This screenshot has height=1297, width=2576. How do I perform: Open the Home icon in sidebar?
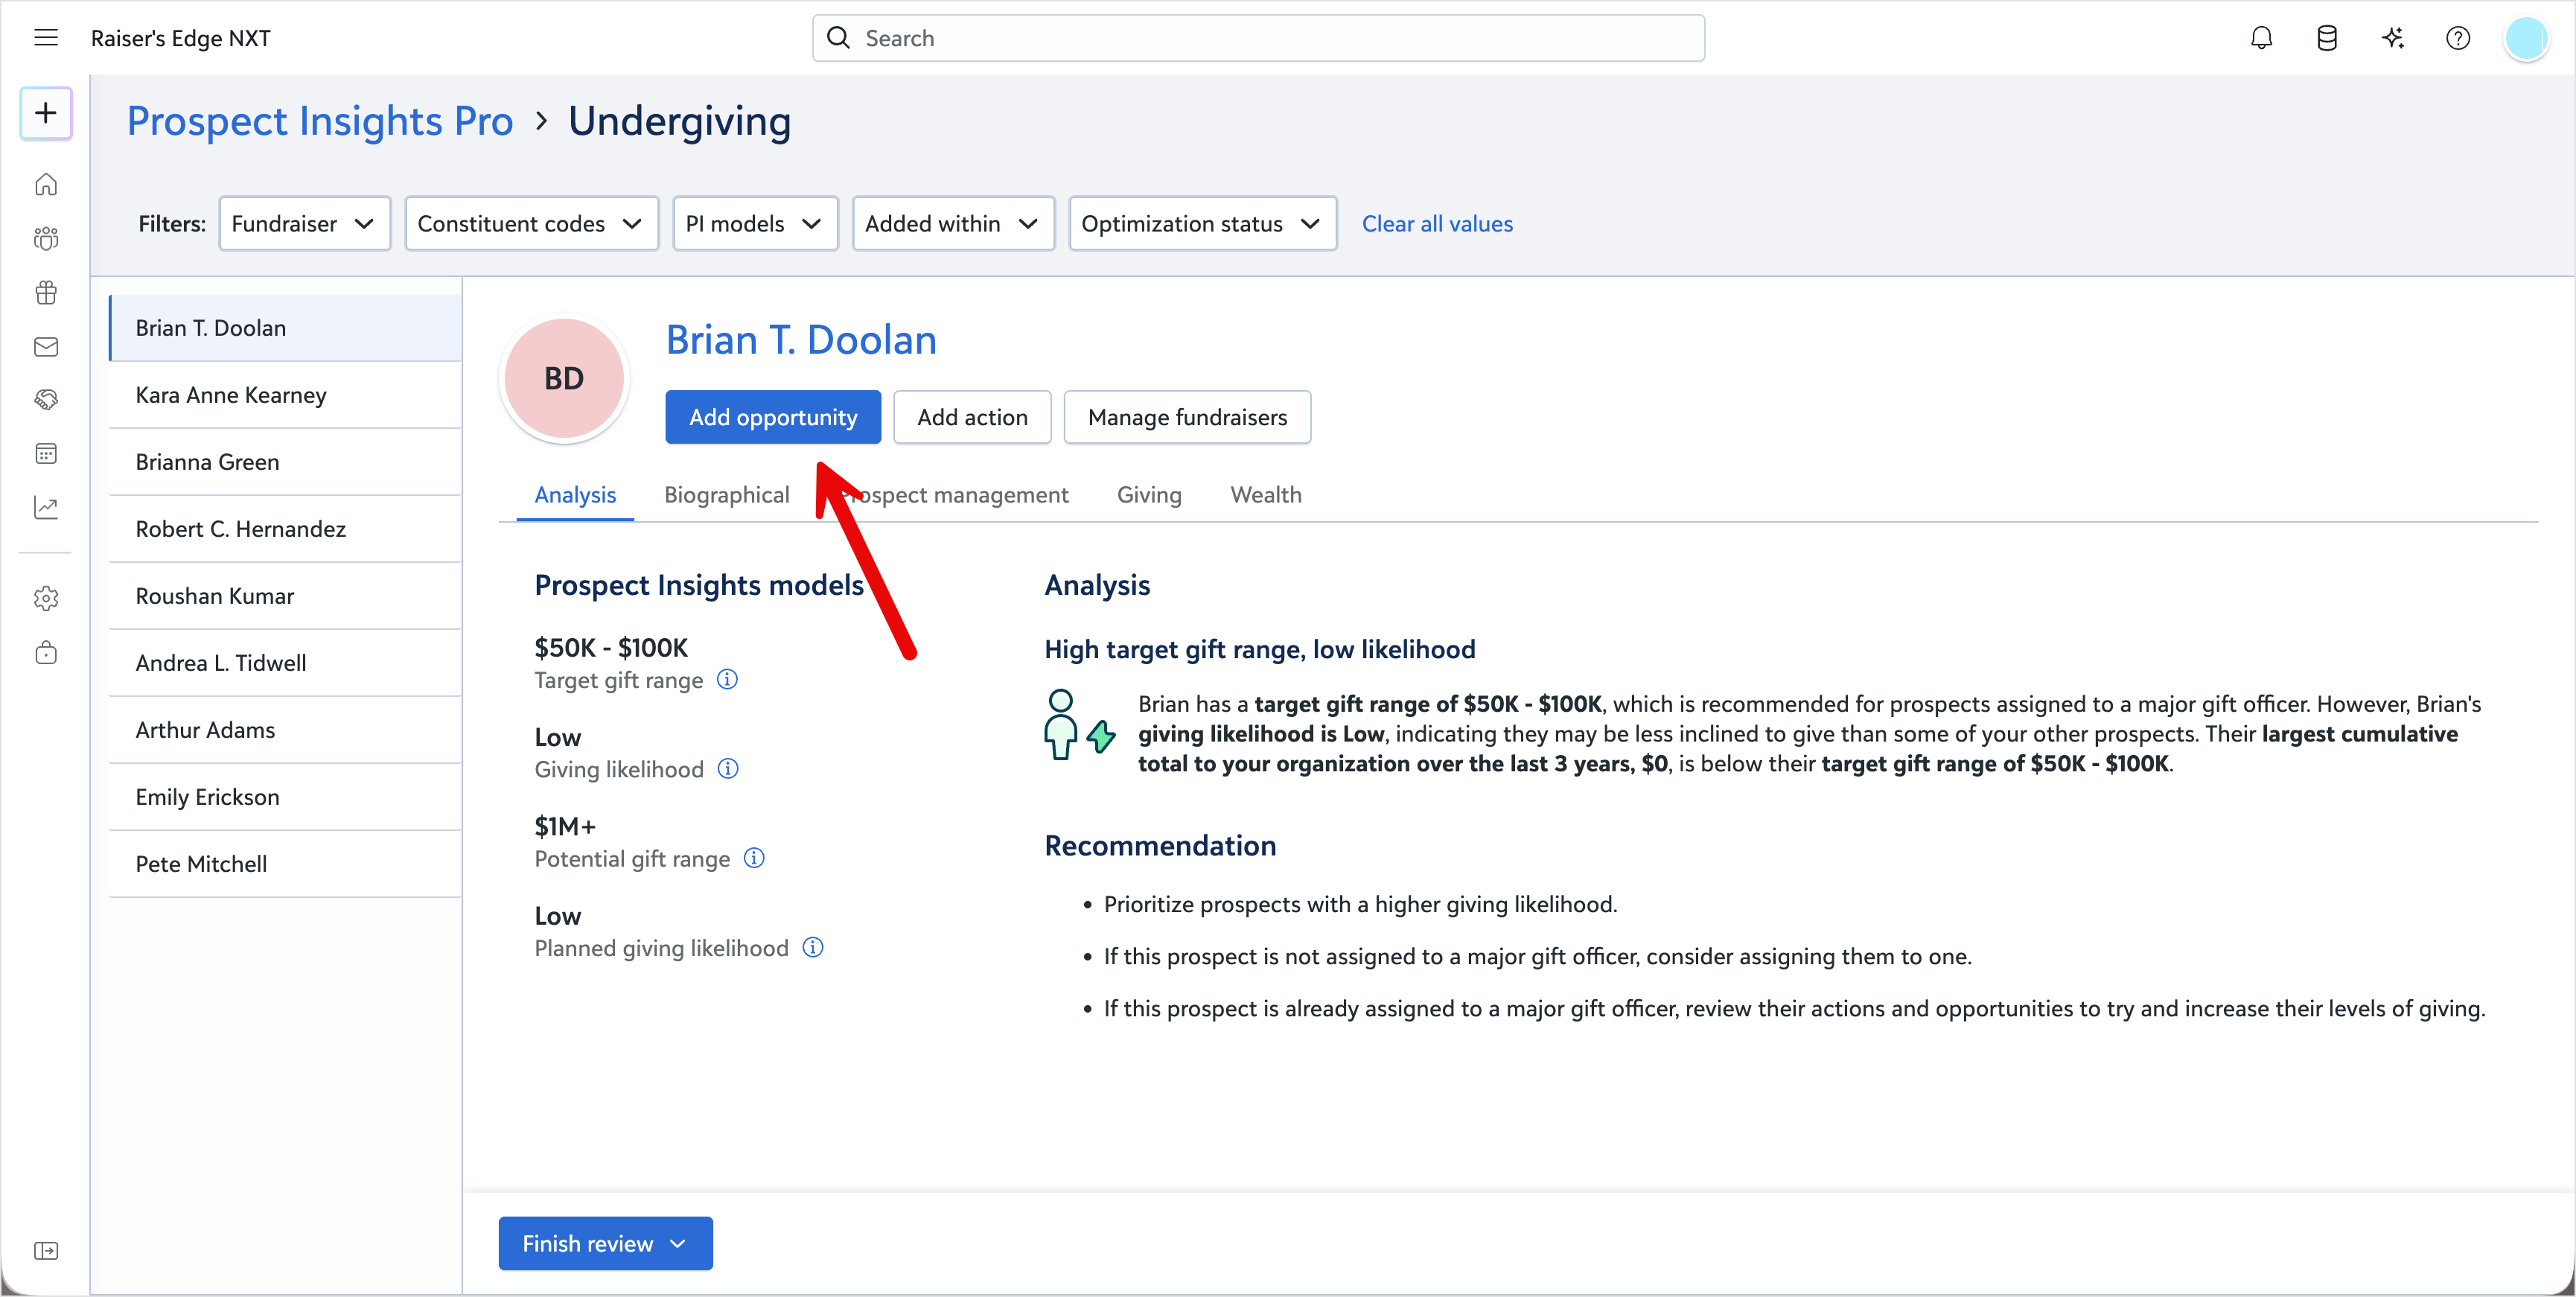coord(46,185)
